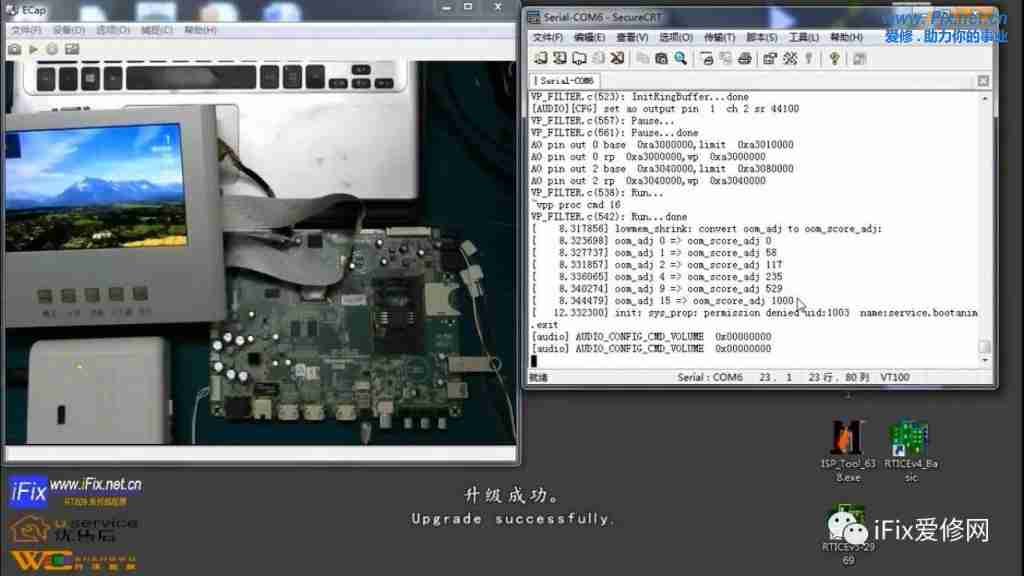Click the record icon in ECap toolbar
1024x576 pixels.
pyautogui.click(x=52, y=49)
